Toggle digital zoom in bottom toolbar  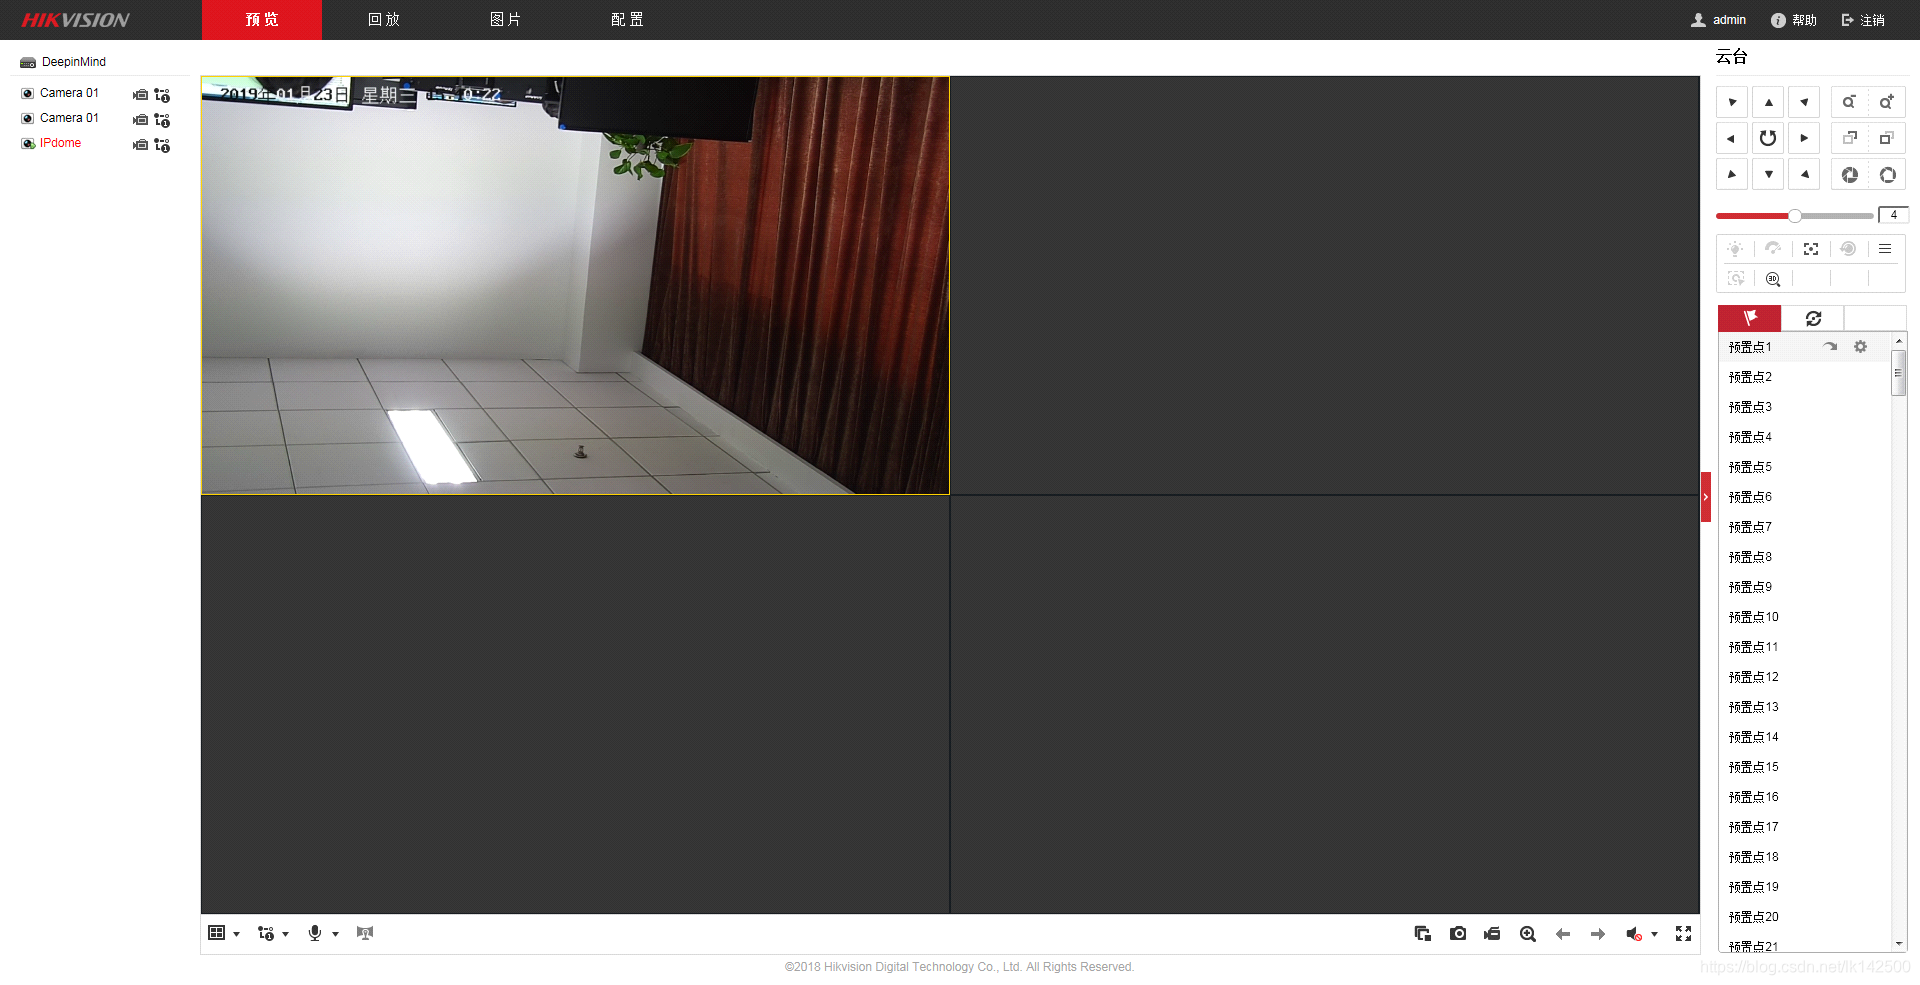(x=1528, y=933)
